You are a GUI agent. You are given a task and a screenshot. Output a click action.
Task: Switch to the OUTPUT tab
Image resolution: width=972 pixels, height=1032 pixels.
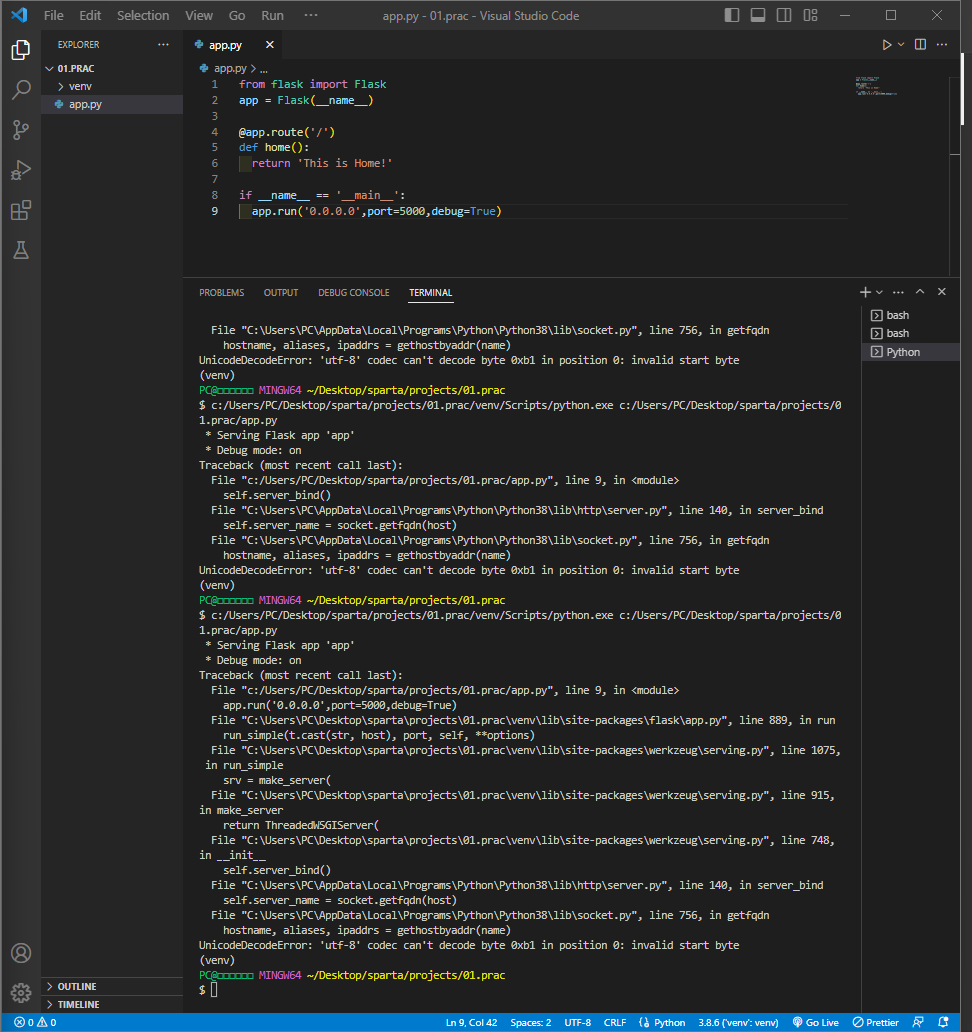pyautogui.click(x=281, y=293)
